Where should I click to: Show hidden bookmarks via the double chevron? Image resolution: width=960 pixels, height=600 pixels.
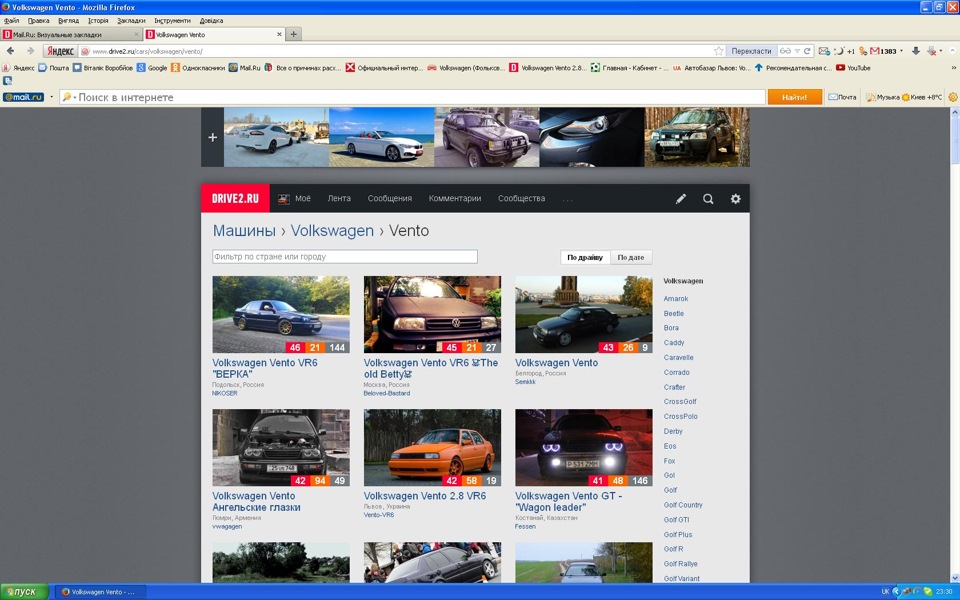click(953, 68)
